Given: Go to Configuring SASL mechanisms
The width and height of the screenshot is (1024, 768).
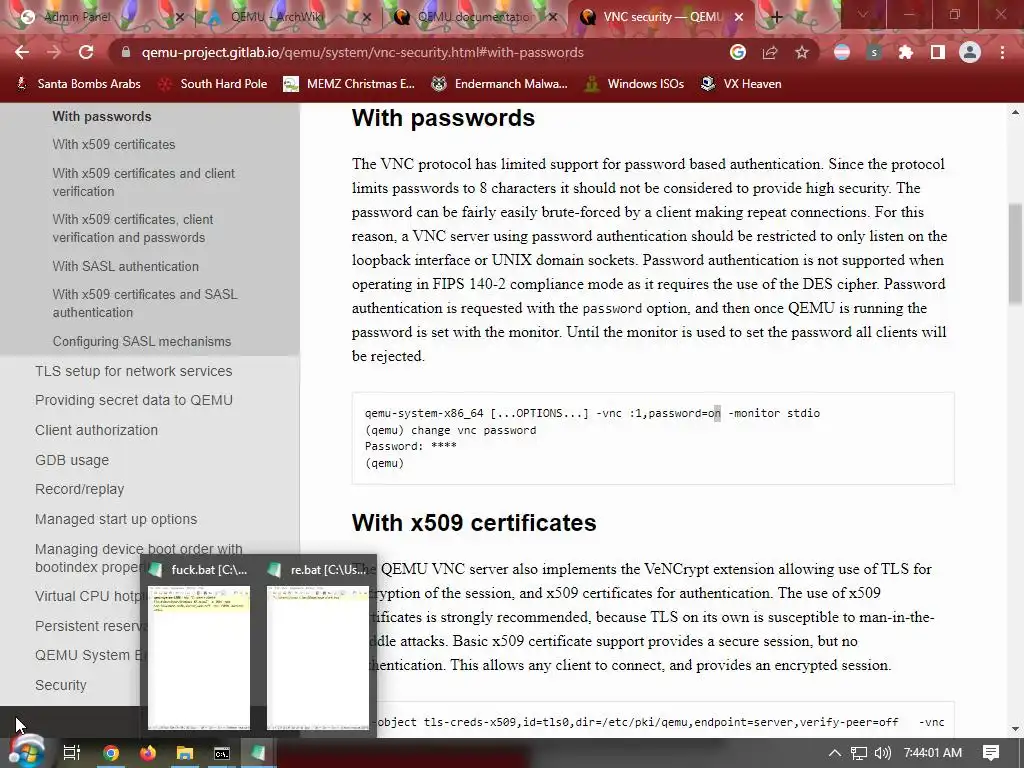Looking at the screenshot, I should [x=142, y=342].
